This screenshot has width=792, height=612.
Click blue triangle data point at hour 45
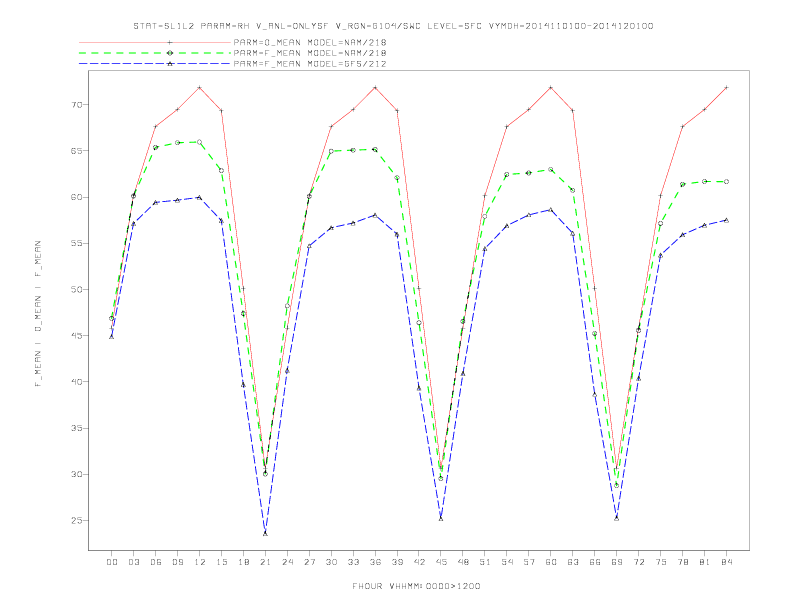441,518
